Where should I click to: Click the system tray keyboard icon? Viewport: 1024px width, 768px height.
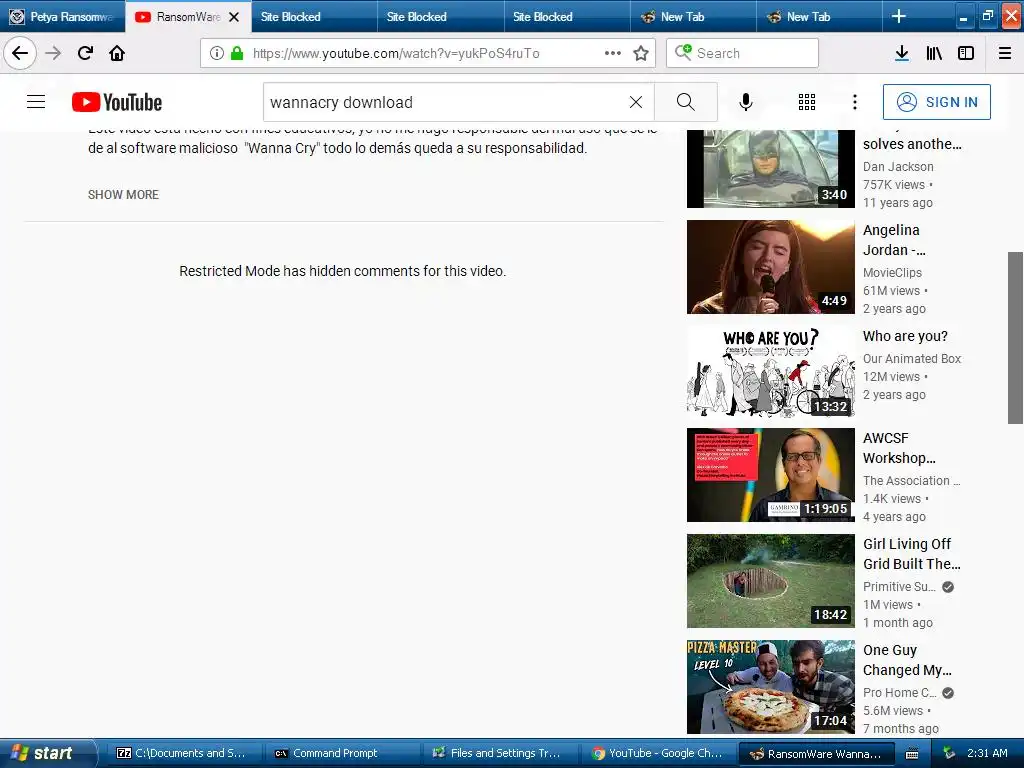point(912,754)
